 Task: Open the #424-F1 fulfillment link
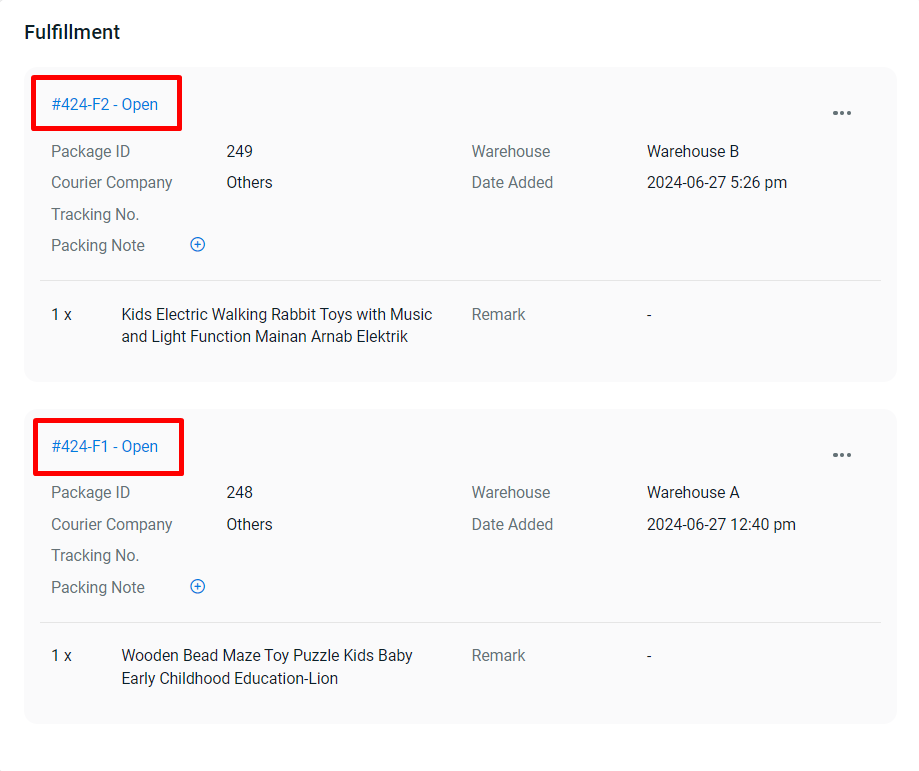[x=104, y=446]
